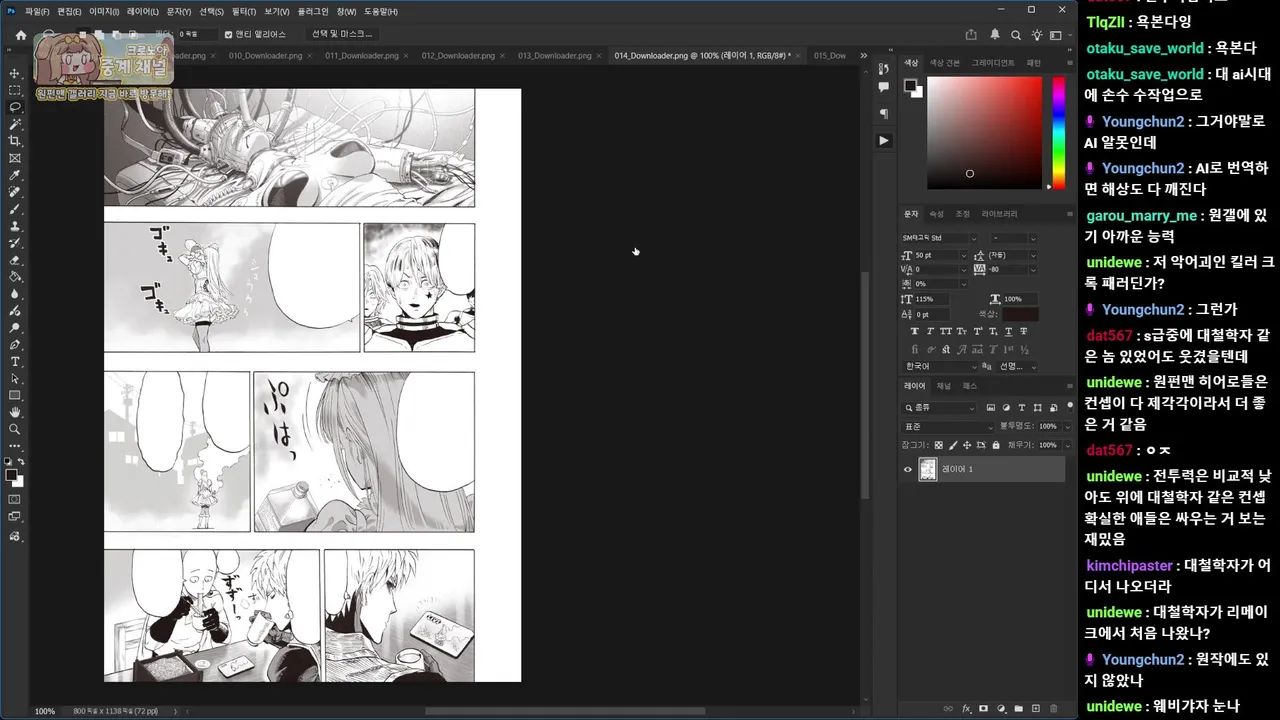
Task: Click the 선택 및 마스크 button
Action: [x=343, y=34]
